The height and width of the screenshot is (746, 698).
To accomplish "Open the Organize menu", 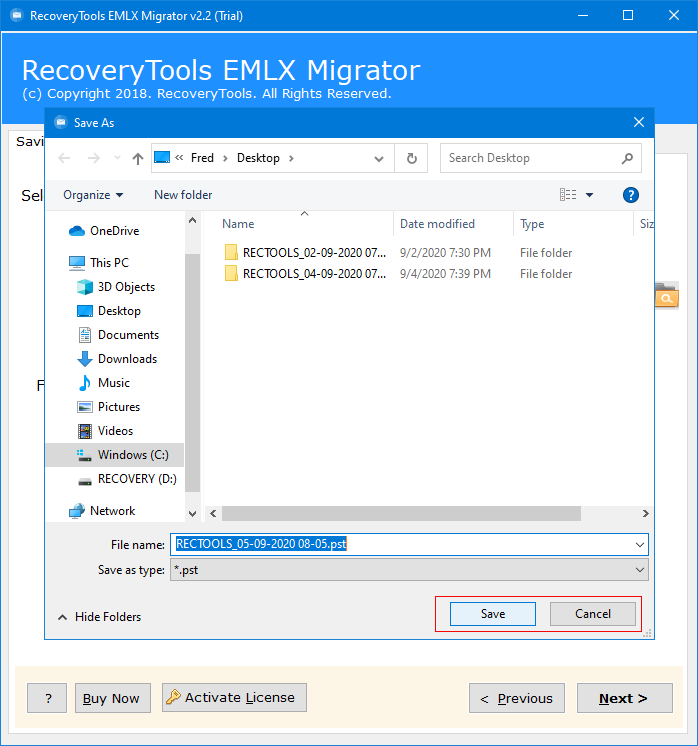I will click(x=93, y=195).
